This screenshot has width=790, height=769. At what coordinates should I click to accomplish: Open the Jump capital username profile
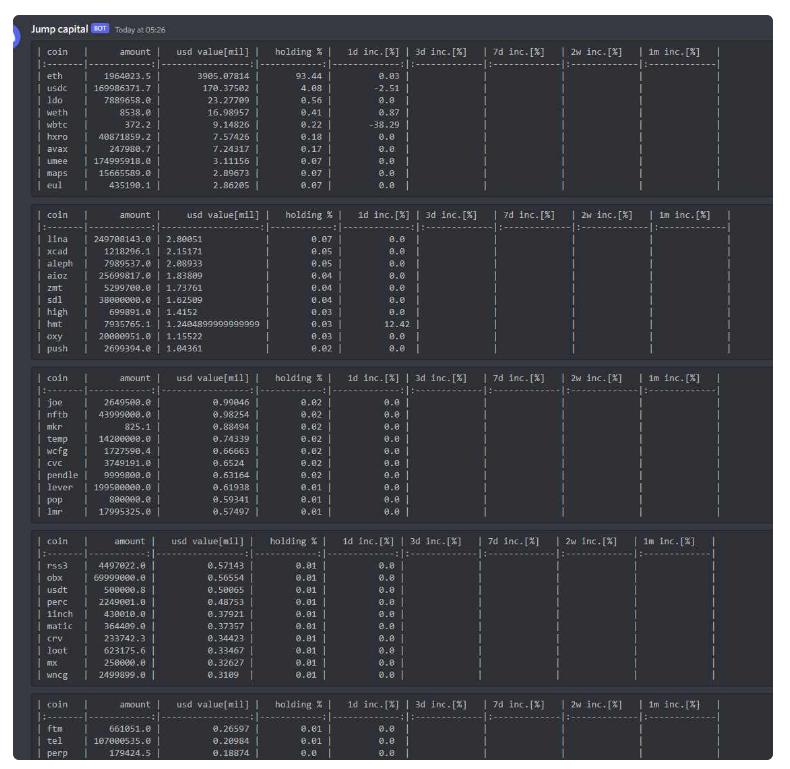59,29
